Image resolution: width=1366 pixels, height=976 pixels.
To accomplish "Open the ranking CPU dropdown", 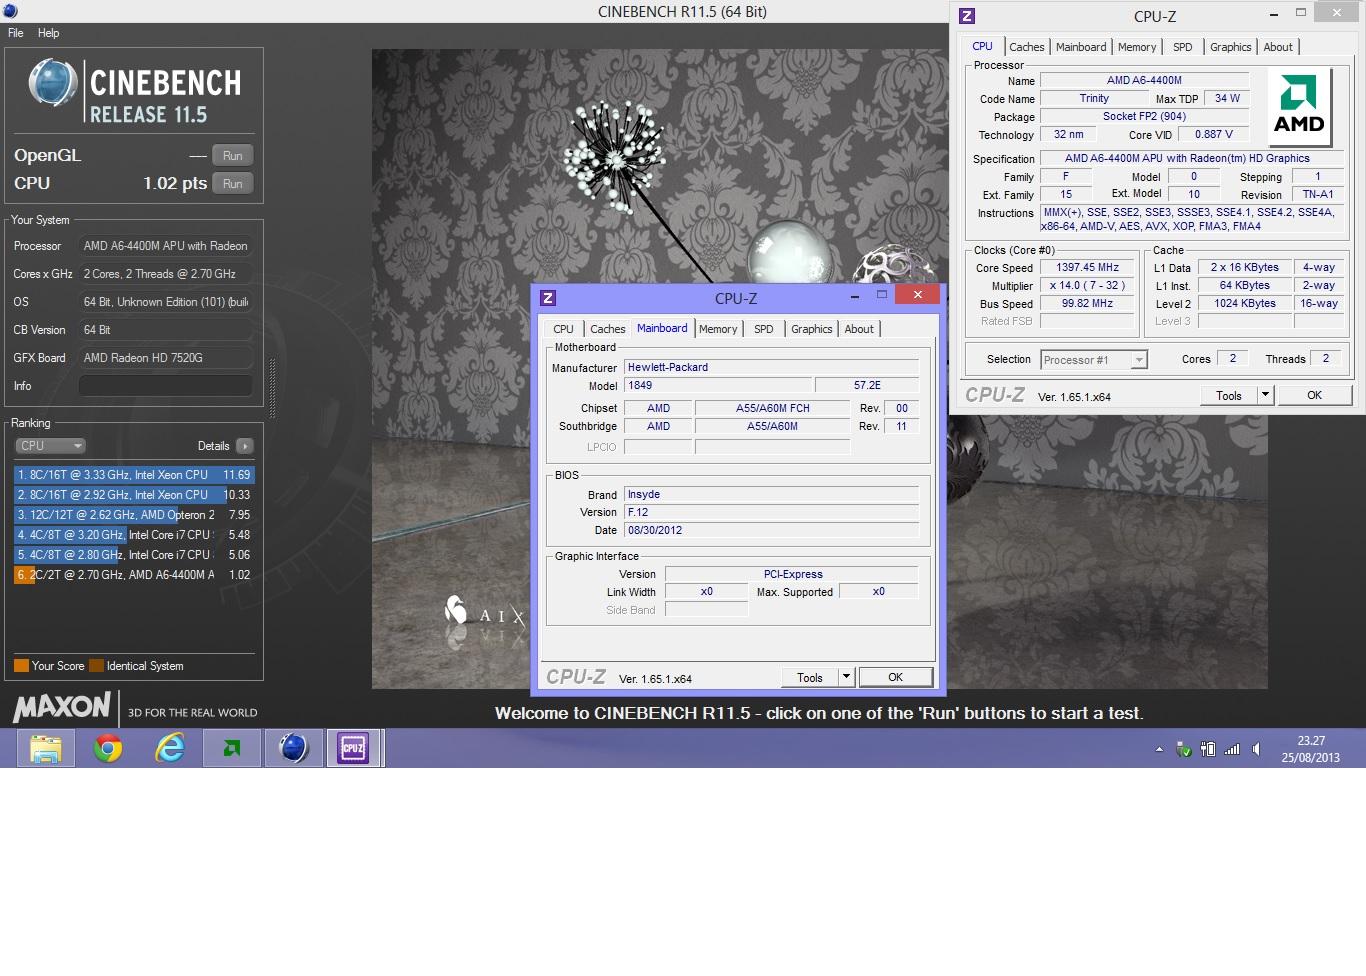I will click(50, 446).
